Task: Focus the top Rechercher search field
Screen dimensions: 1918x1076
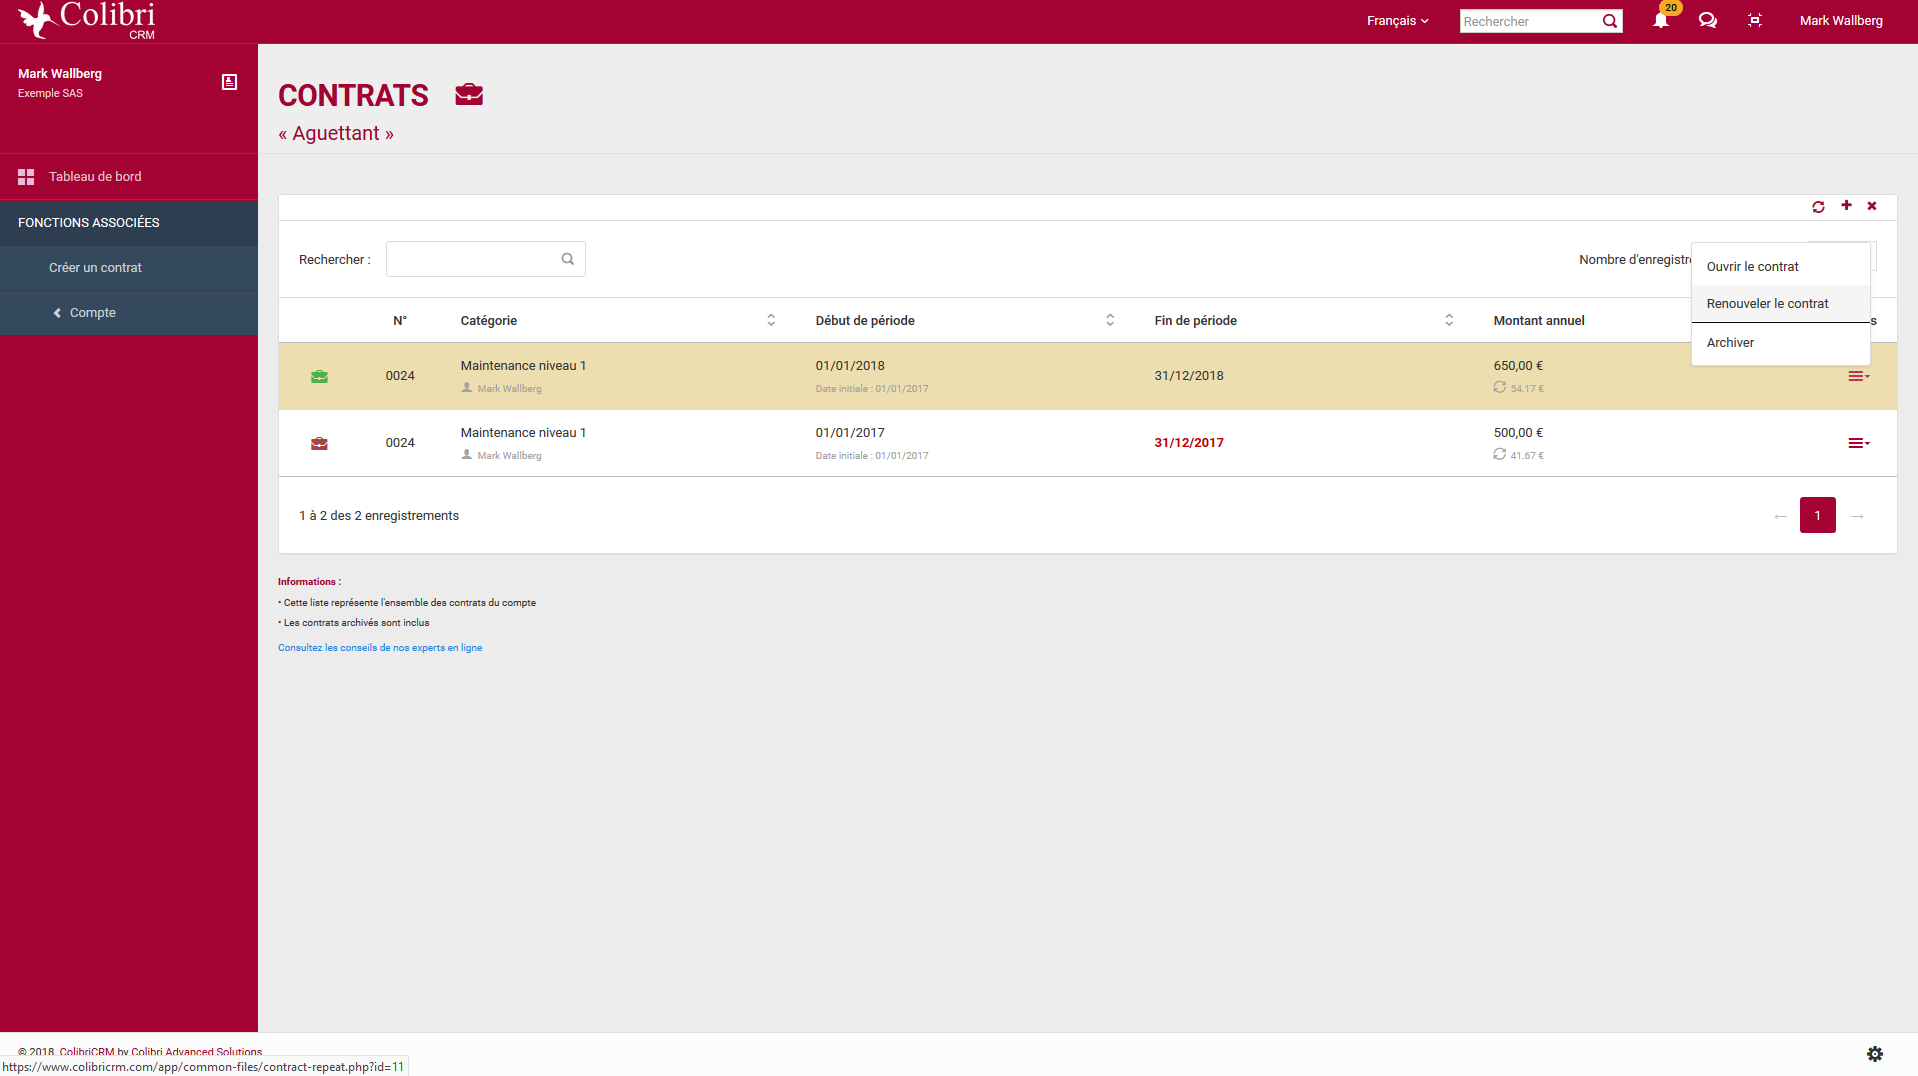Action: [x=1530, y=21]
